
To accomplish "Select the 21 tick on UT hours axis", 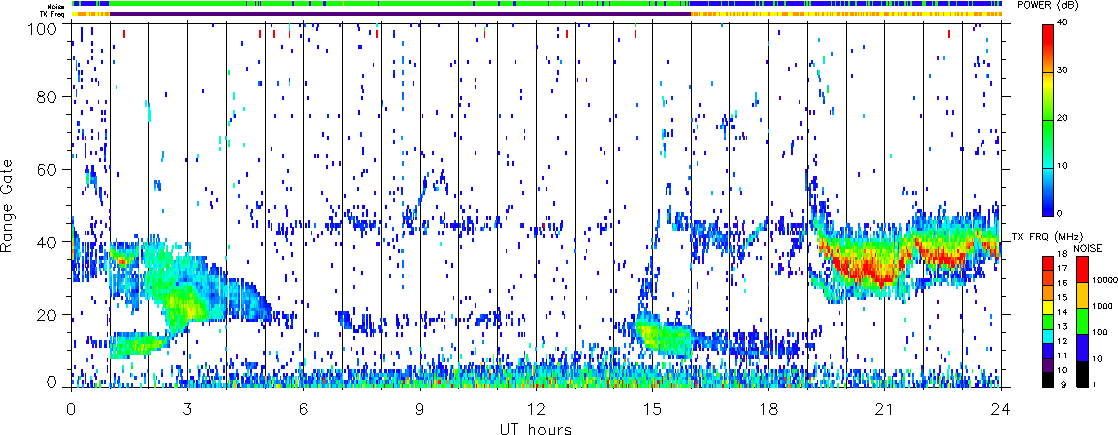I will point(884,409).
